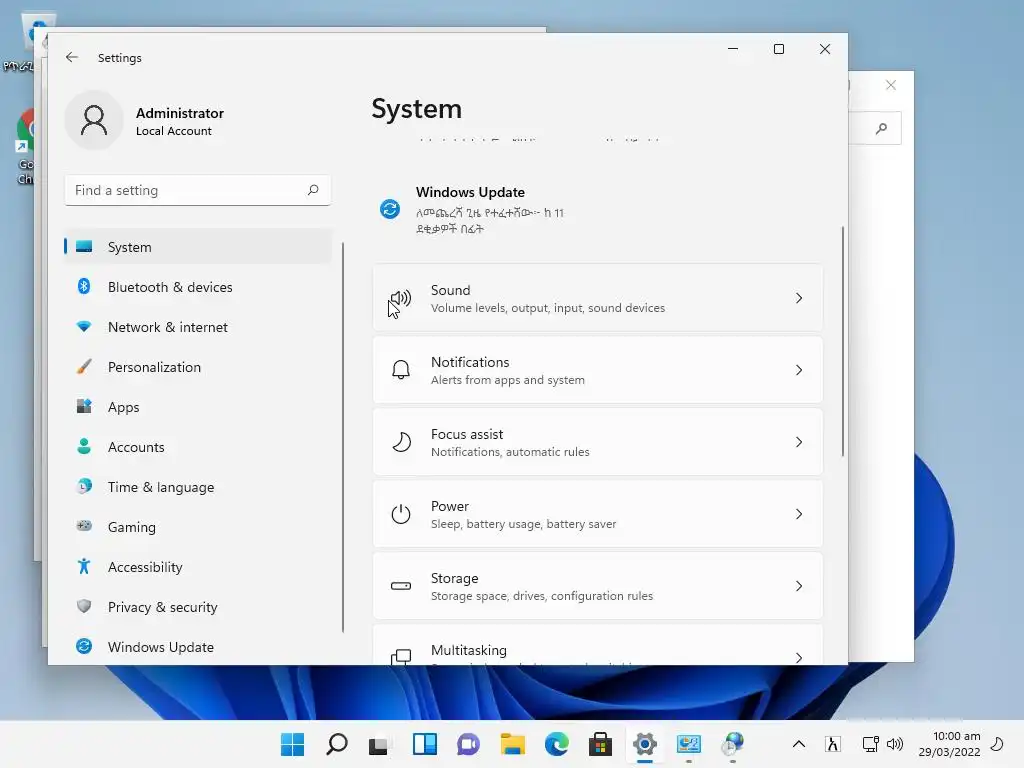Expand Multitasking via its chevron

pos(799,657)
